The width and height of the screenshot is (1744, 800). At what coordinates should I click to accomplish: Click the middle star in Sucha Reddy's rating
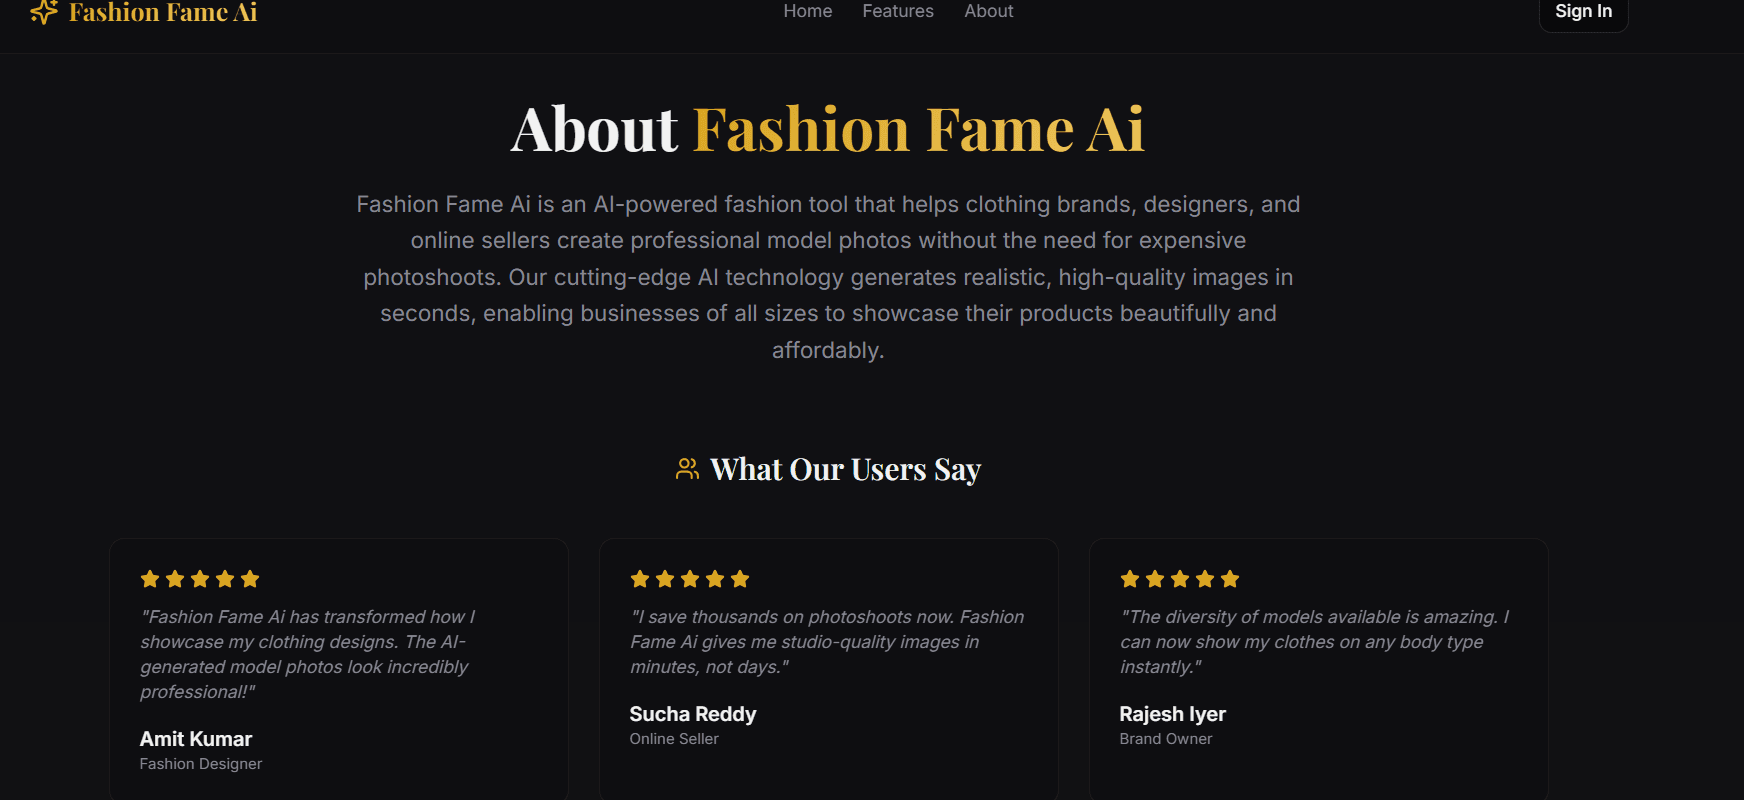click(690, 578)
